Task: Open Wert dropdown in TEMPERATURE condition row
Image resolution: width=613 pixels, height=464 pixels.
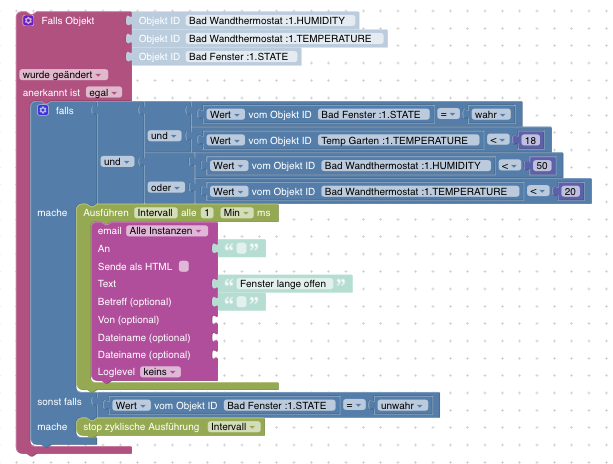Action: [228, 192]
